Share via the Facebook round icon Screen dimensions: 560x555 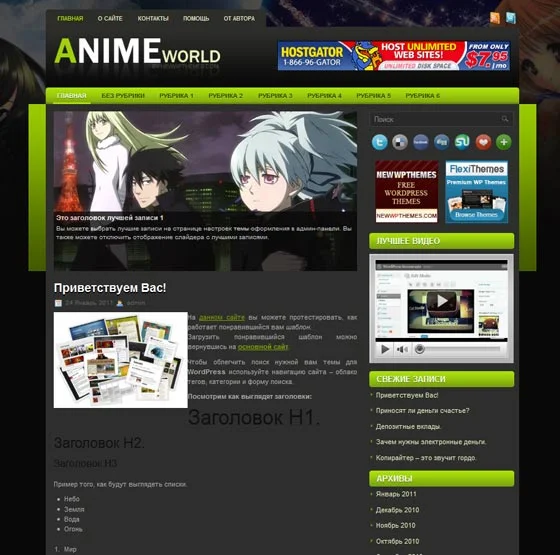pos(421,142)
